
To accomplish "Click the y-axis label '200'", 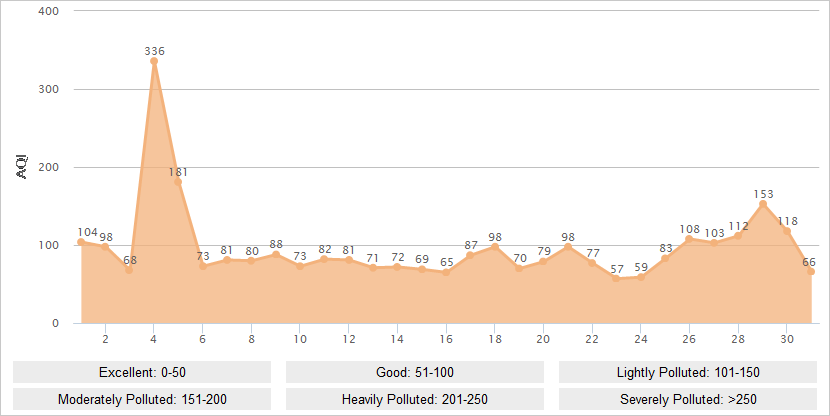I will pos(49,167).
